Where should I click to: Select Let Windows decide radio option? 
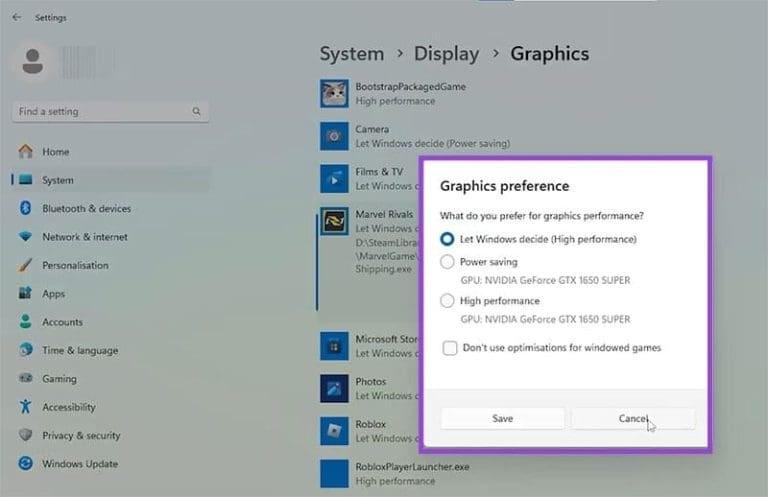[448, 239]
